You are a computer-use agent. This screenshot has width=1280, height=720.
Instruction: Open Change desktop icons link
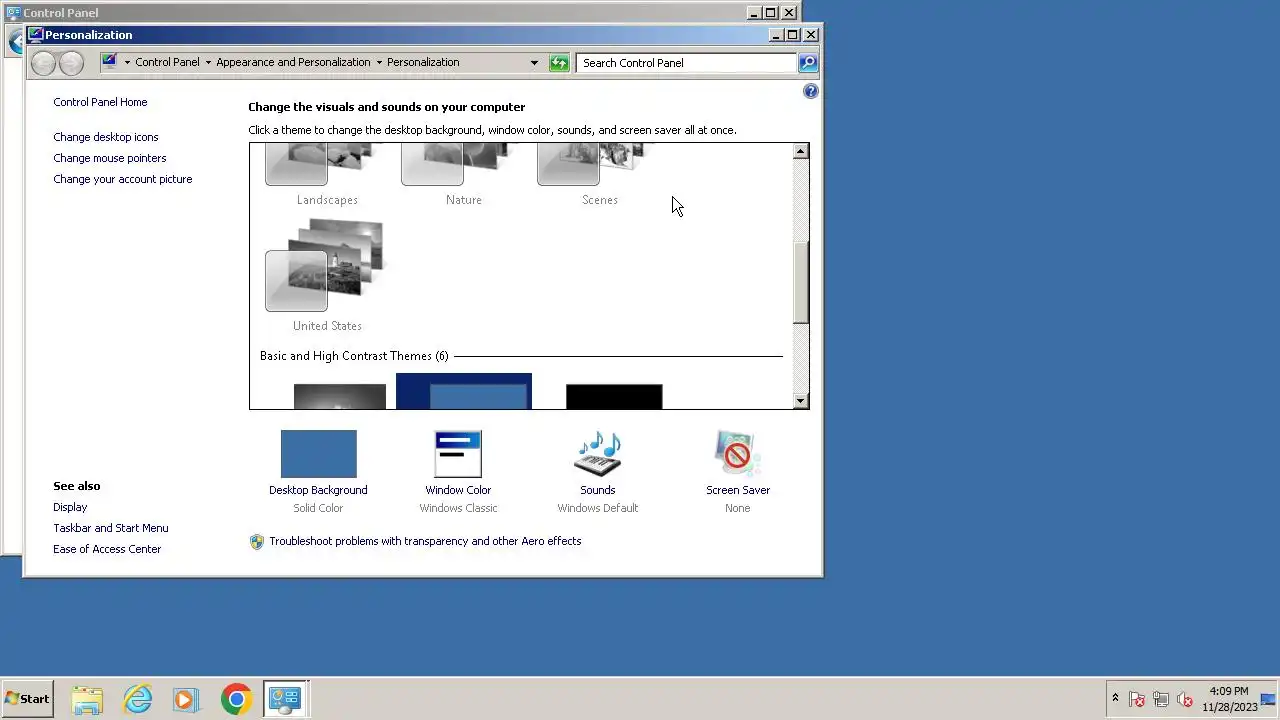(x=106, y=137)
